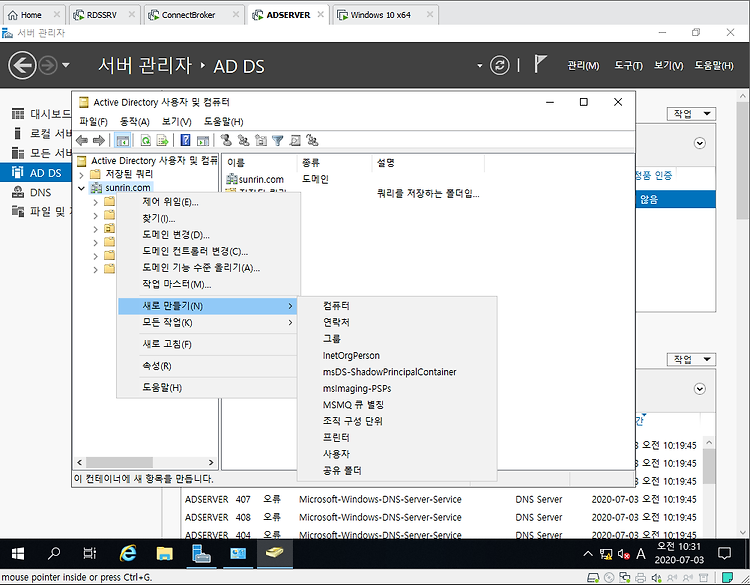Click the Windows Start button
This screenshot has width=750, height=585.
(x=18, y=553)
